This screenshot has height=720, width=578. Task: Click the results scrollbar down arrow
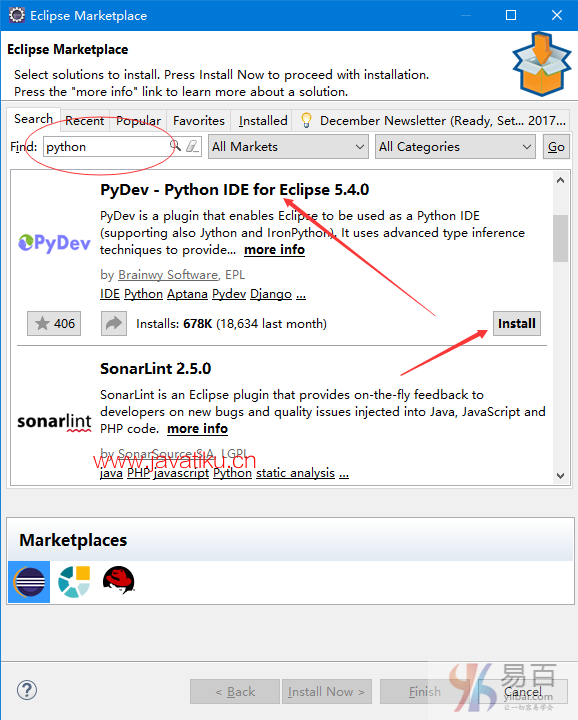pyautogui.click(x=560, y=476)
